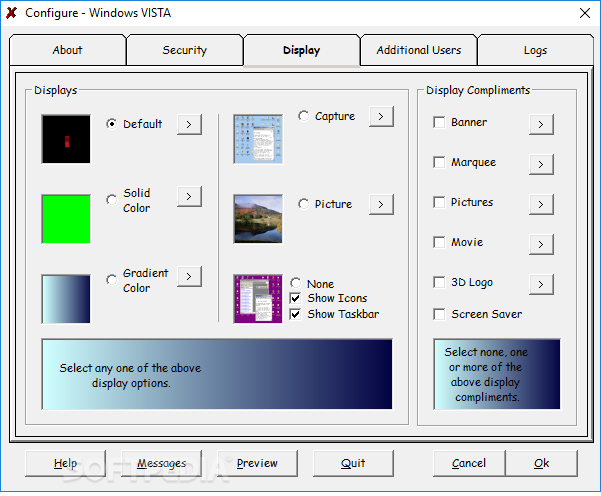Select the None radio button

point(296,283)
